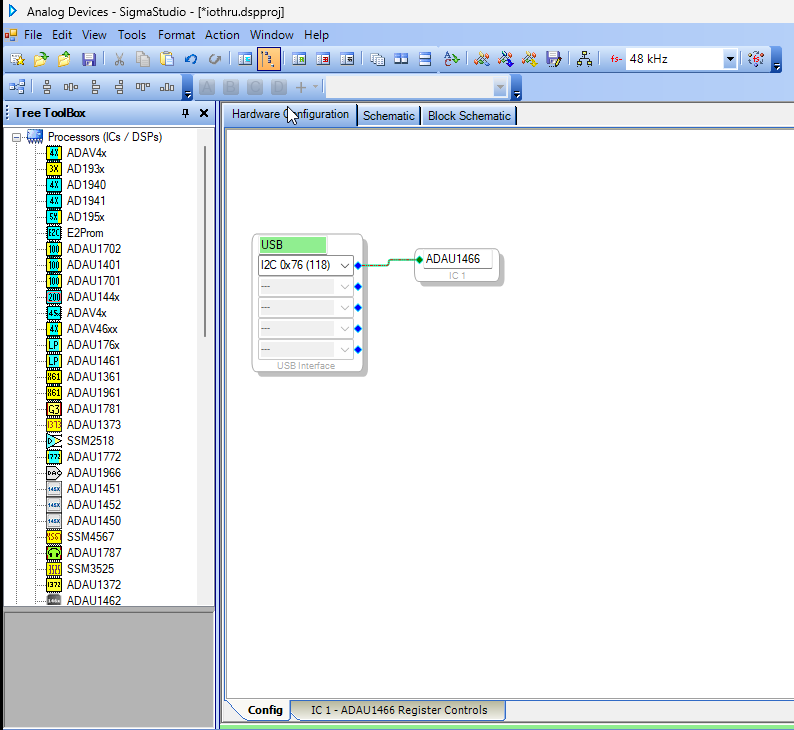This screenshot has height=730, width=794.
Task: Open the Action menu
Action: tap(222, 35)
